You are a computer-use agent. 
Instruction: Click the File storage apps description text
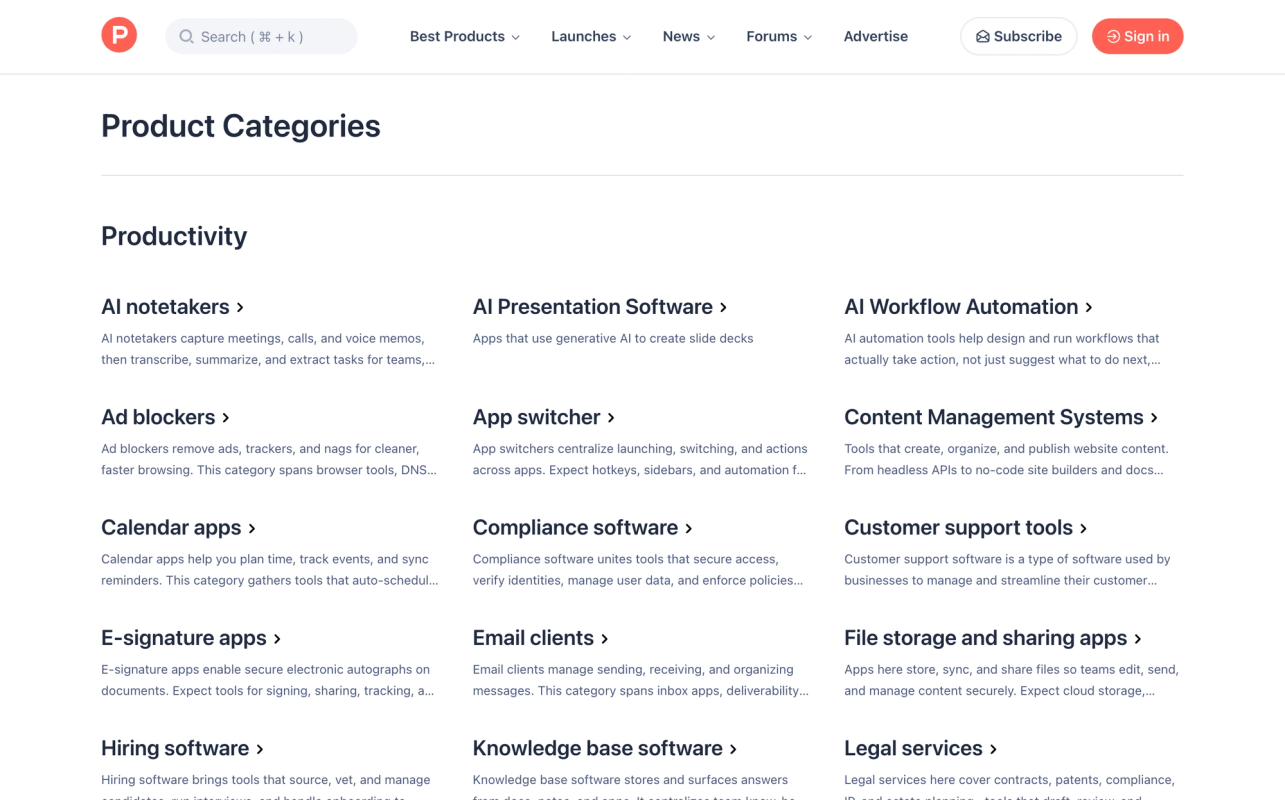[1012, 681]
